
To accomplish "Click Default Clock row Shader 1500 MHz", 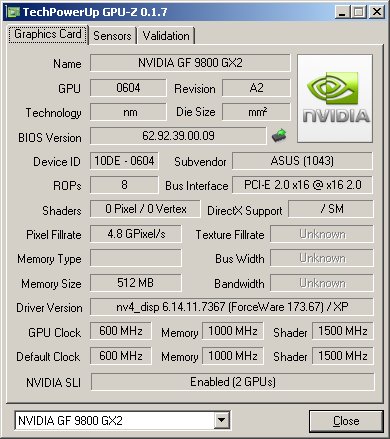I will click(x=343, y=356).
